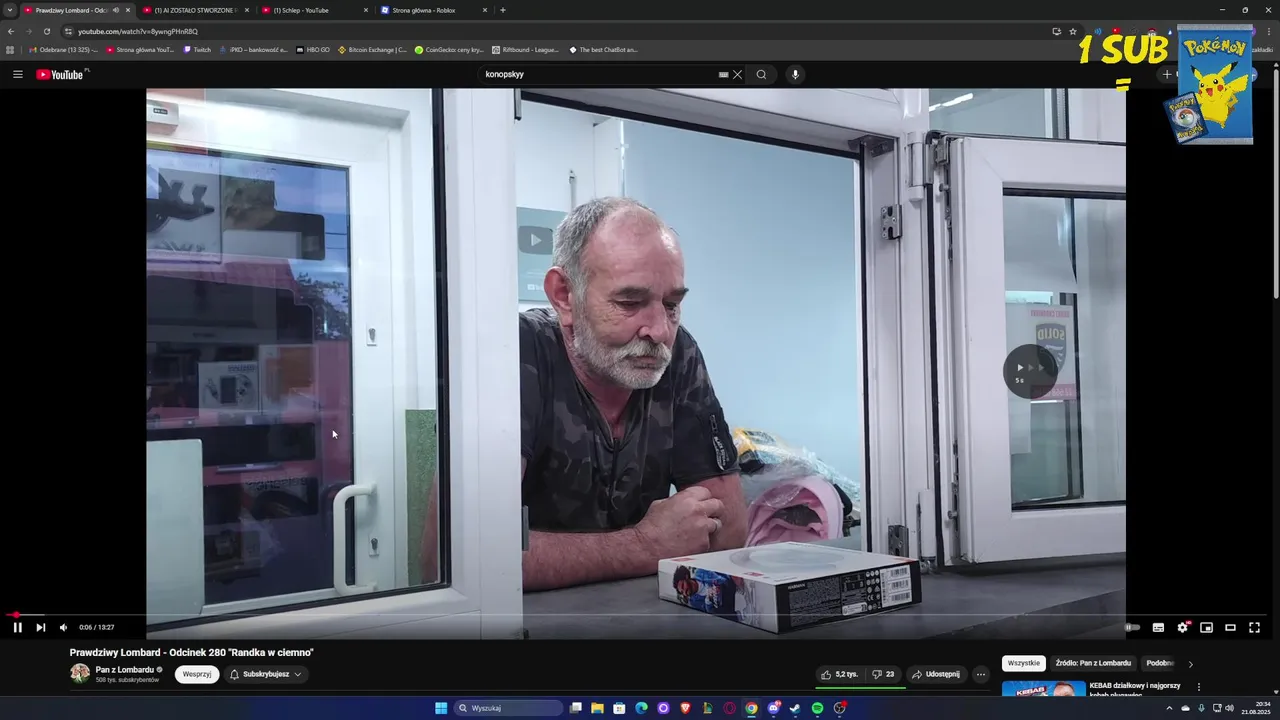
Task: Start voice search with microphone
Action: point(795,74)
